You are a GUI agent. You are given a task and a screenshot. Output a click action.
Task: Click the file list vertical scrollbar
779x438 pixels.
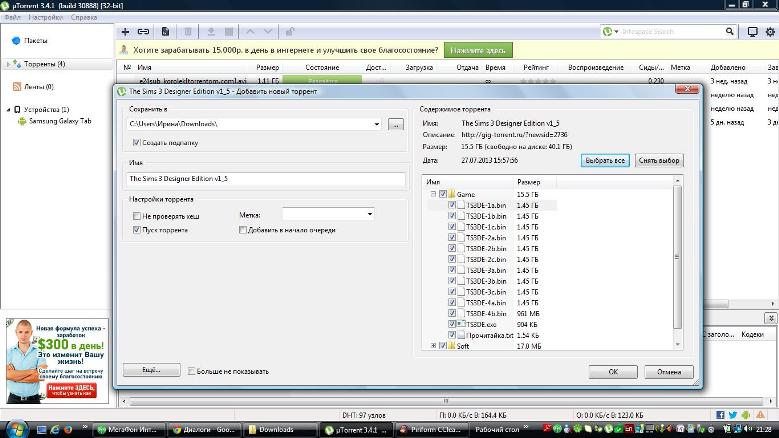point(679,260)
